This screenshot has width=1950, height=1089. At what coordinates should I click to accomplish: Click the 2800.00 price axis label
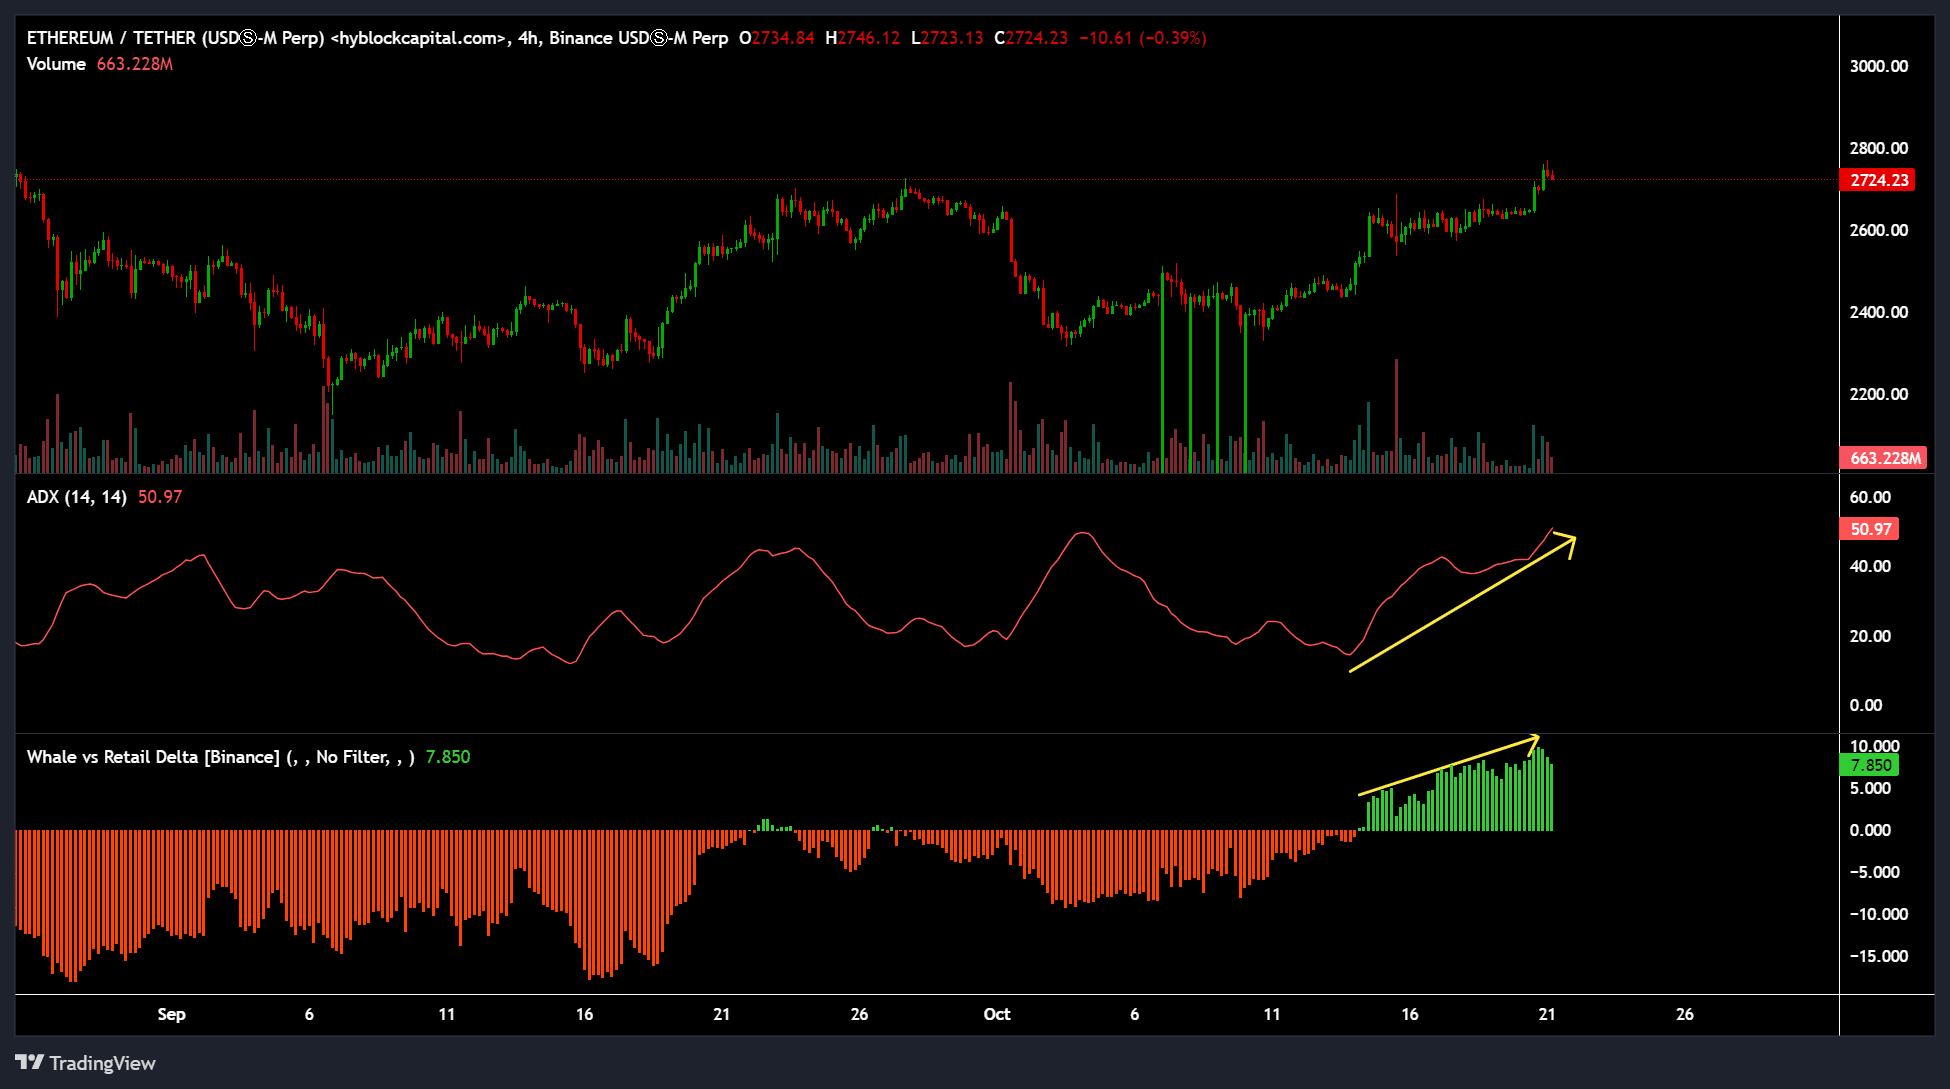click(1879, 148)
